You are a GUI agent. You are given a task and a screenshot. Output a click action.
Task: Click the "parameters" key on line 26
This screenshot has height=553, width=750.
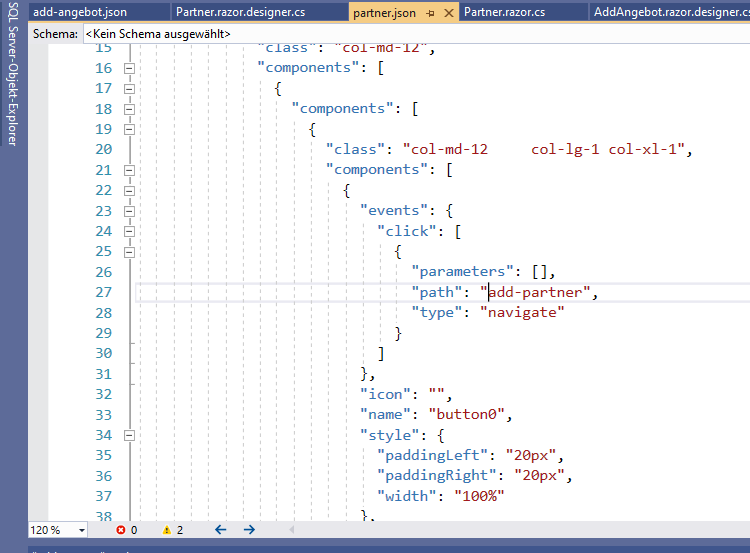(x=462, y=272)
